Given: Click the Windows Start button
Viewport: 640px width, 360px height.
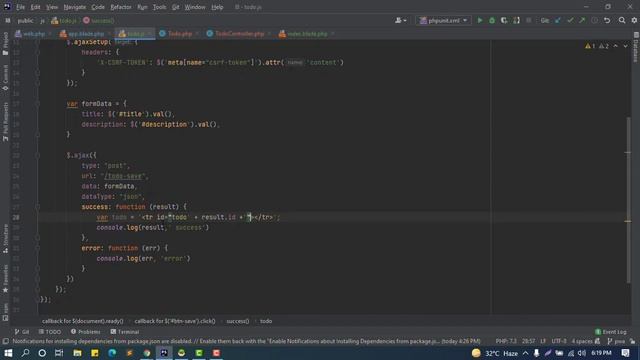Looking at the screenshot, I should click(x=8, y=353).
